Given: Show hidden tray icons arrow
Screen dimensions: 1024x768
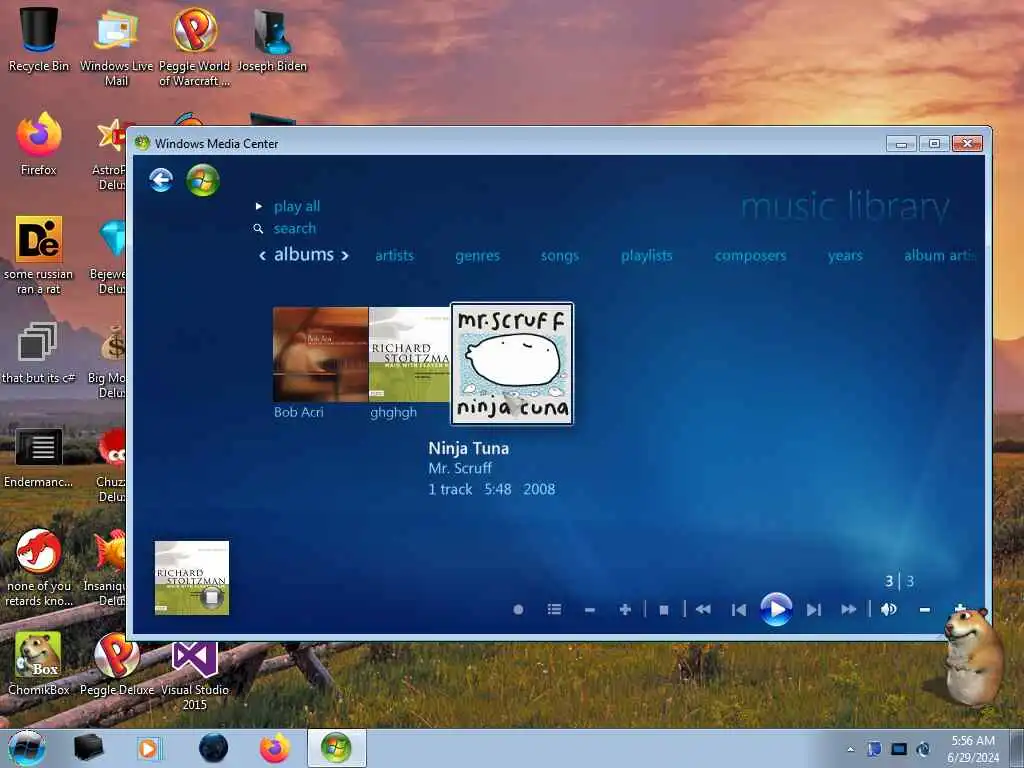Looking at the screenshot, I should pyautogui.click(x=850, y=749).
